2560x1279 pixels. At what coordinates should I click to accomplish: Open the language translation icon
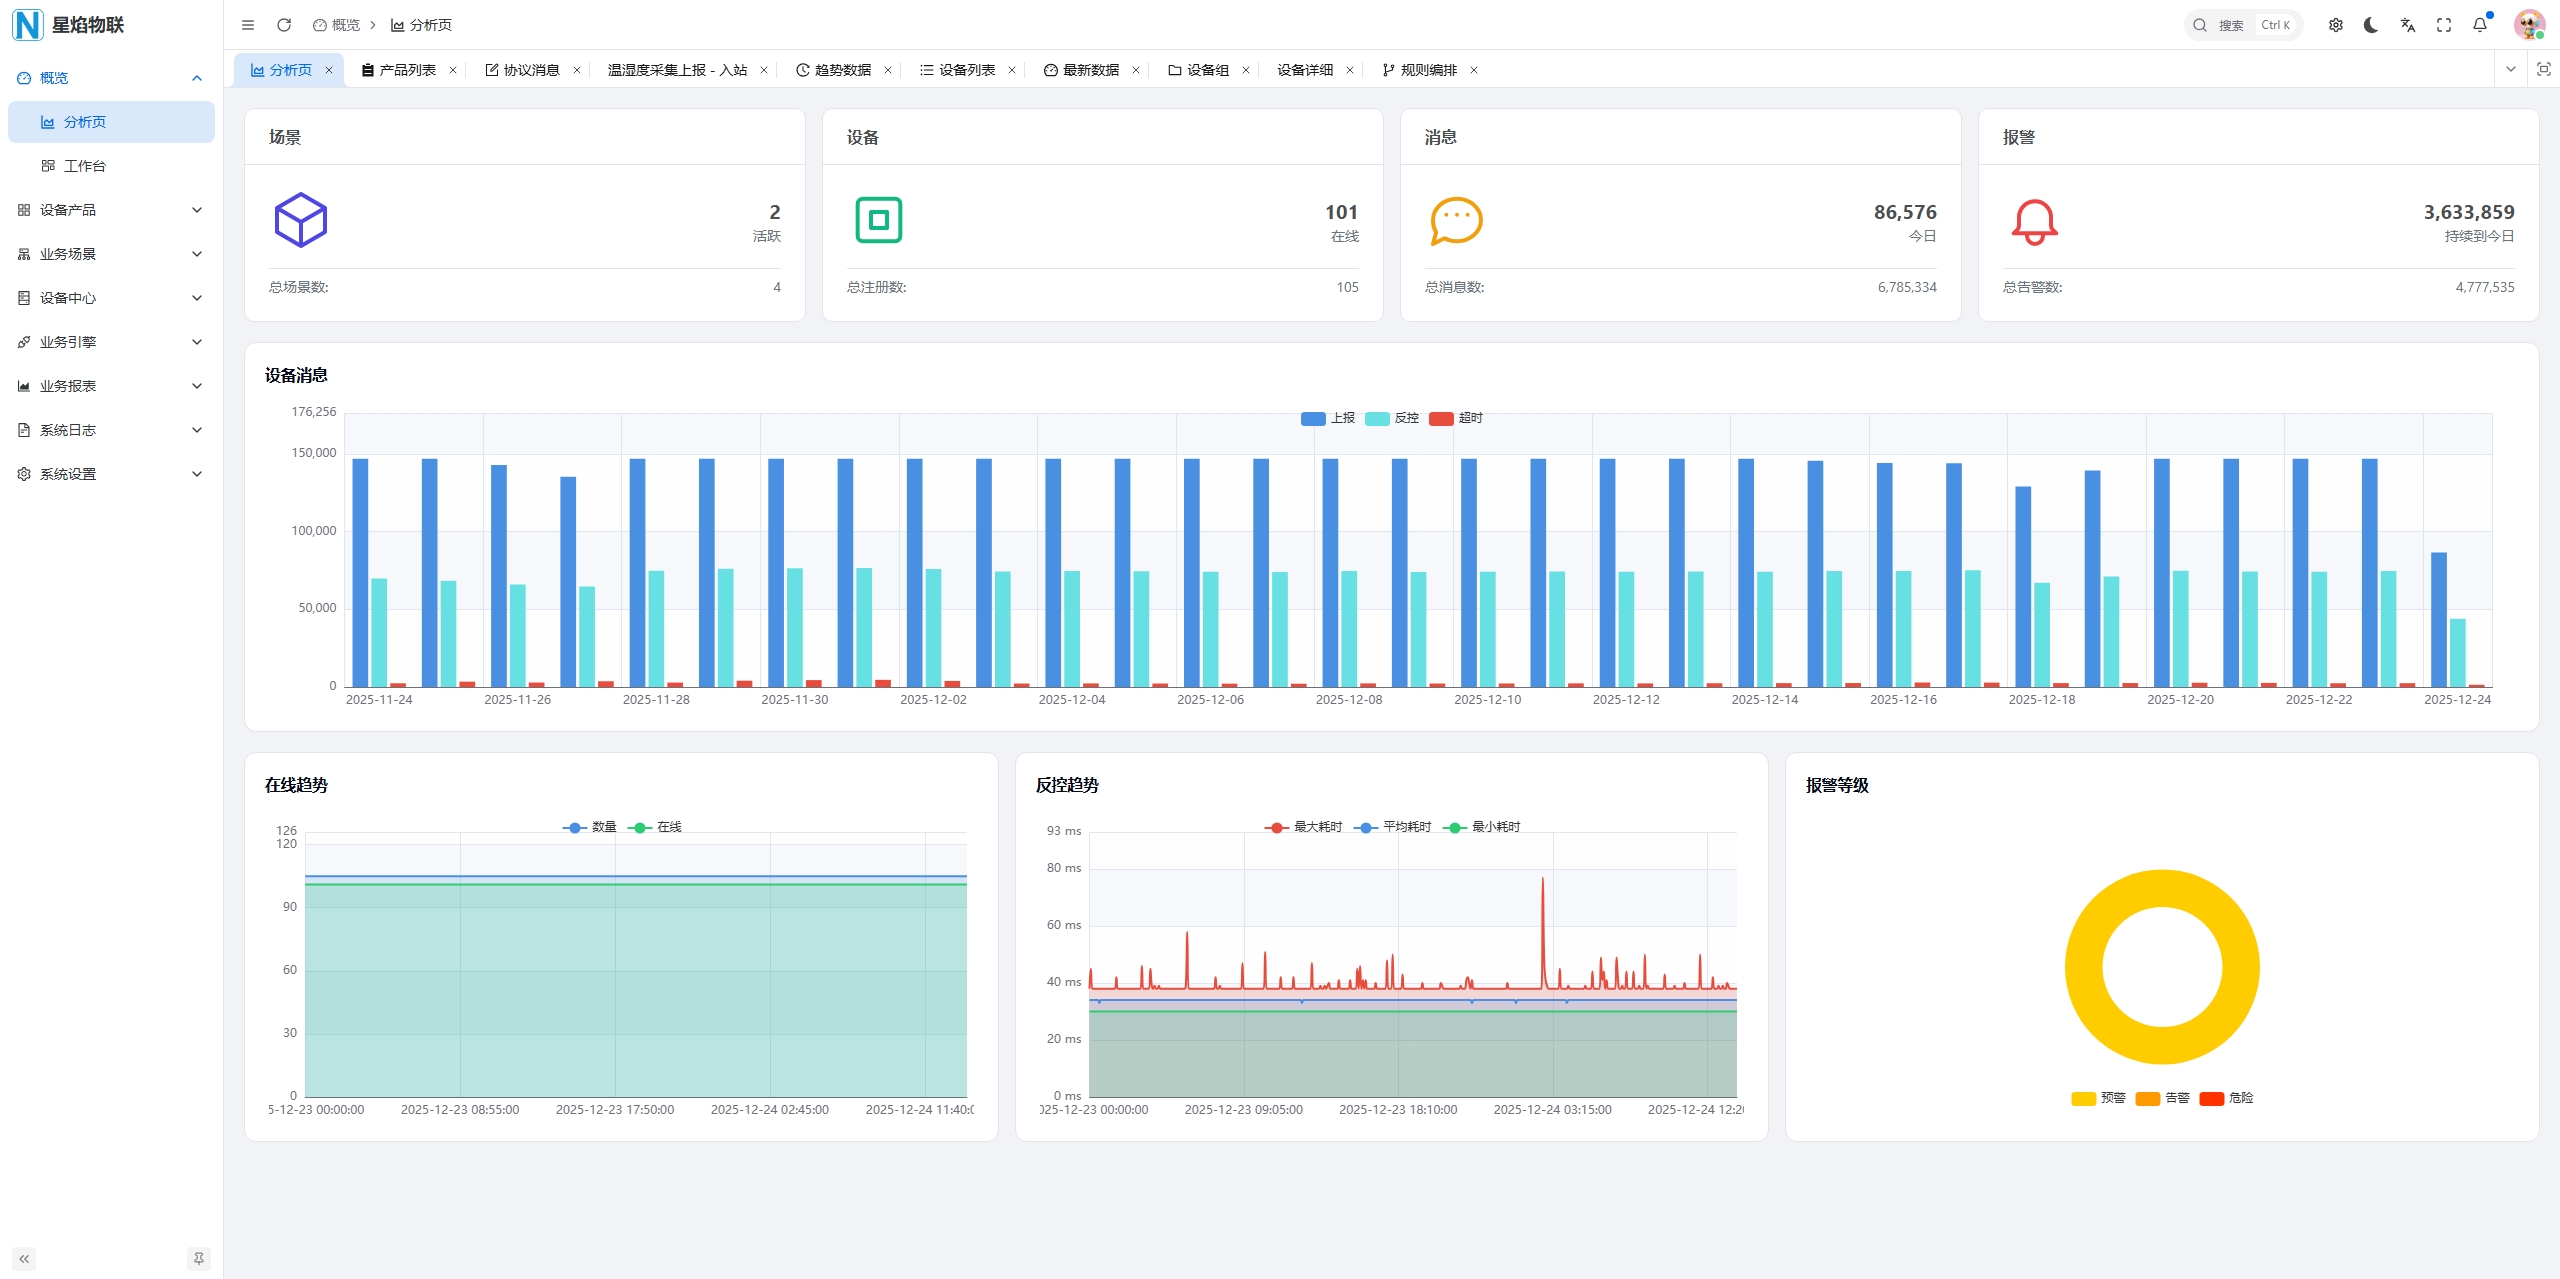(x=2407, y=25)
